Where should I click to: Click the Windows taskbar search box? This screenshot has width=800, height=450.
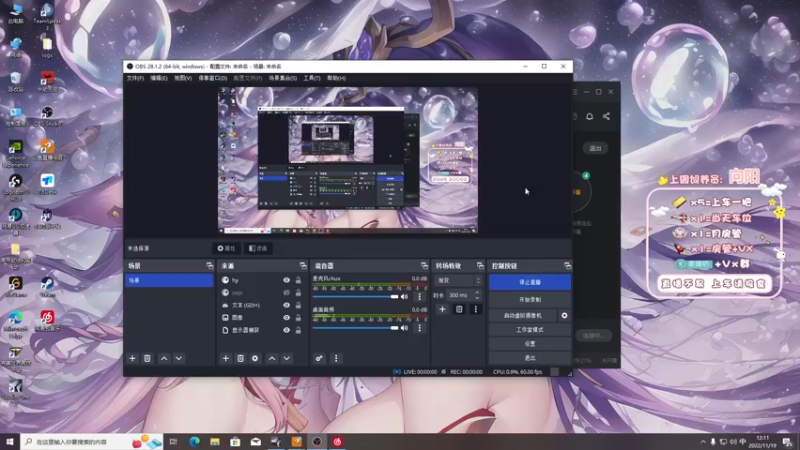(92, 442)
